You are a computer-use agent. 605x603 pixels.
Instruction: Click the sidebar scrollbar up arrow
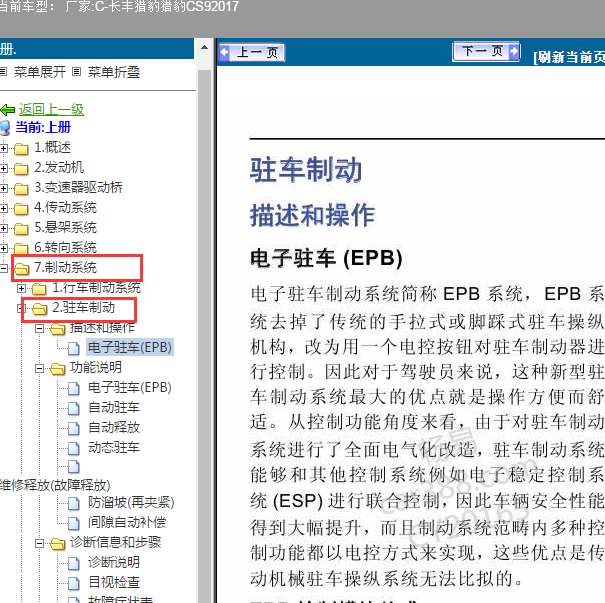(204, 48)
